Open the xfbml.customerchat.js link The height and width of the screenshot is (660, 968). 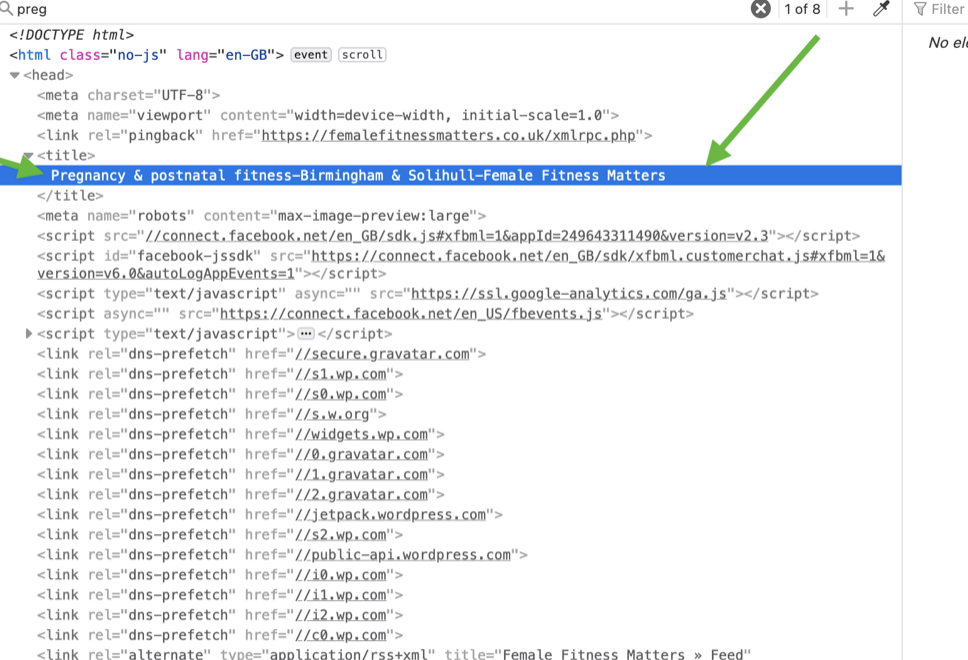[598, 256]
